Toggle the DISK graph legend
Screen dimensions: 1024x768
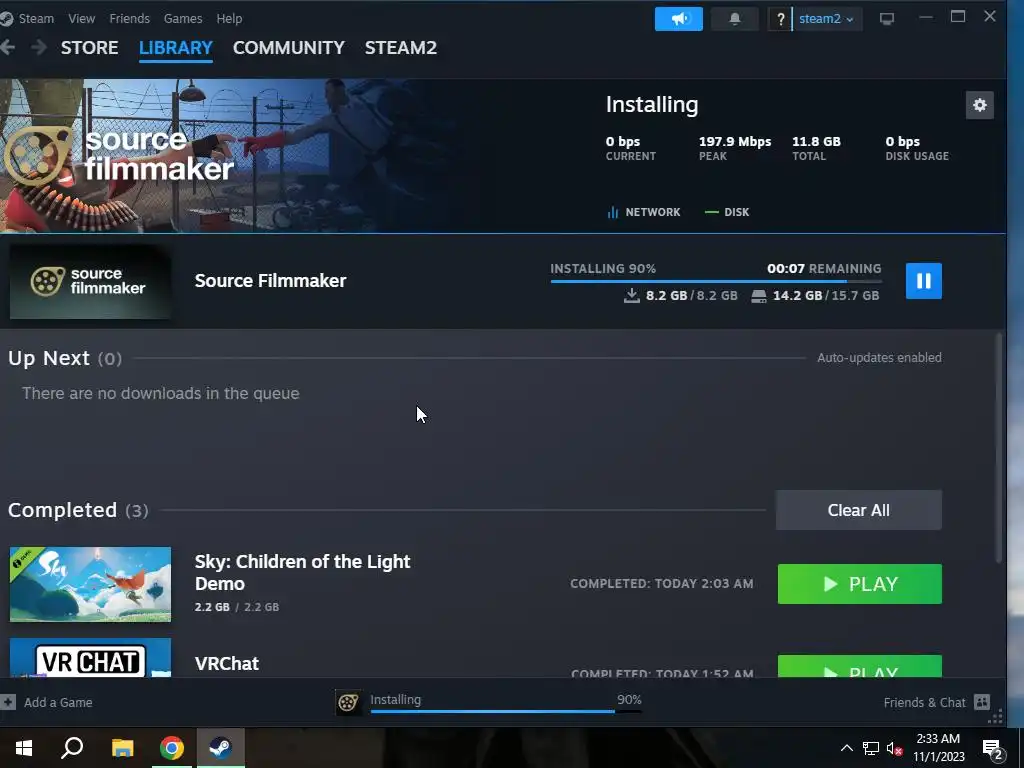pyautogui.click(x=727, y=212)
